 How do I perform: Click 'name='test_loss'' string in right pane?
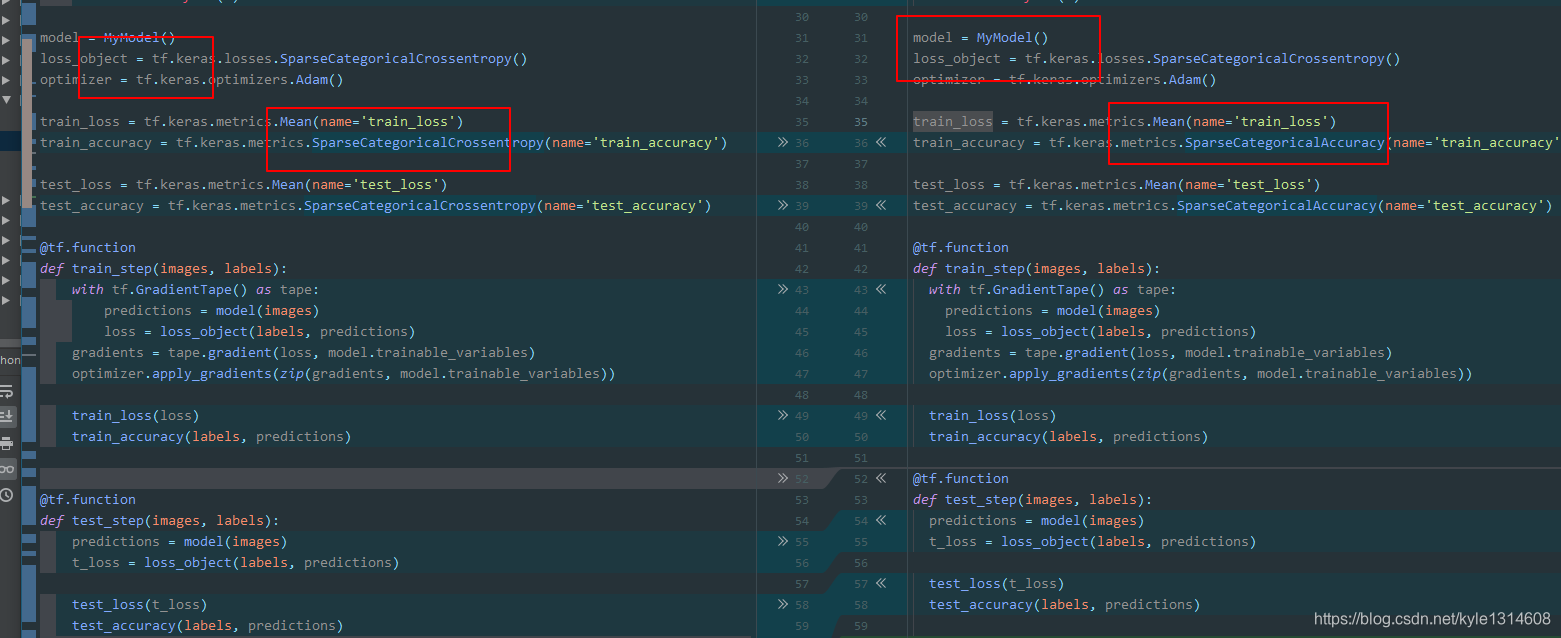point(1249,185)
